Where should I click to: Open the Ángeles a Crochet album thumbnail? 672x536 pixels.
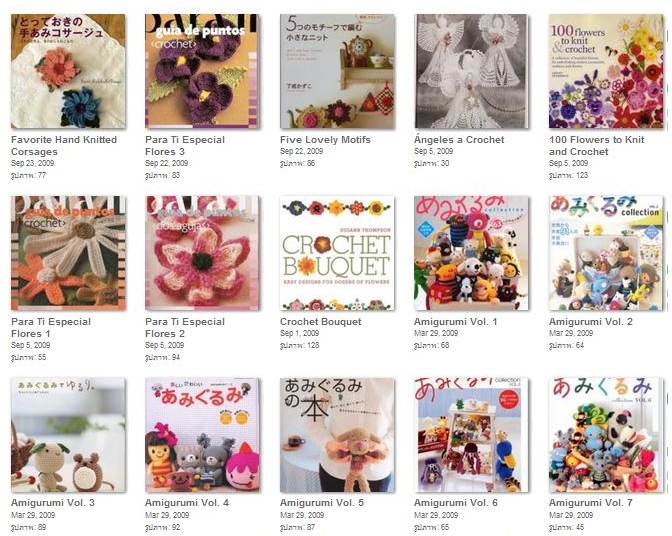(471, 71)
